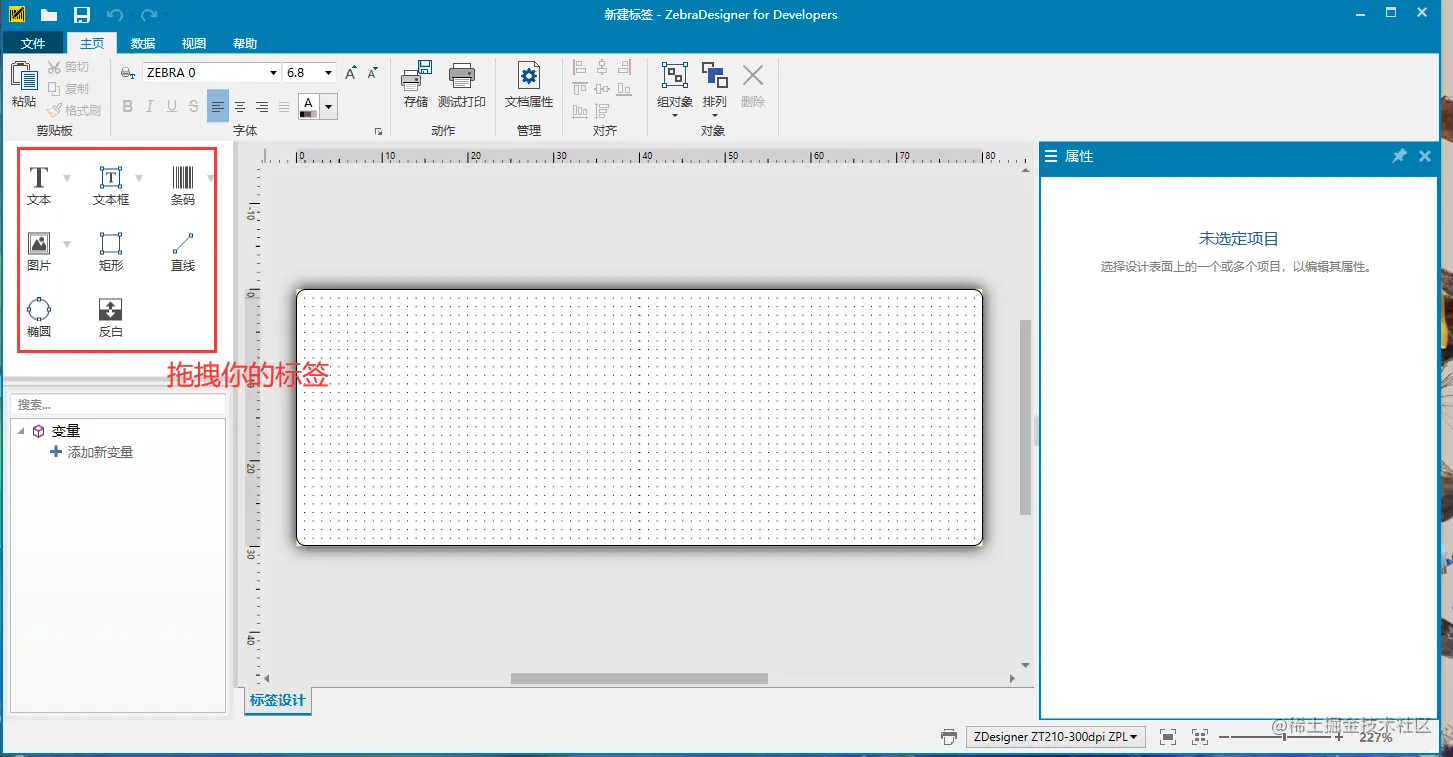The height and width of the screenshot is (757, 1453).
Task: Select the 图片 (Picture) tool
Action: click(39, 252)
